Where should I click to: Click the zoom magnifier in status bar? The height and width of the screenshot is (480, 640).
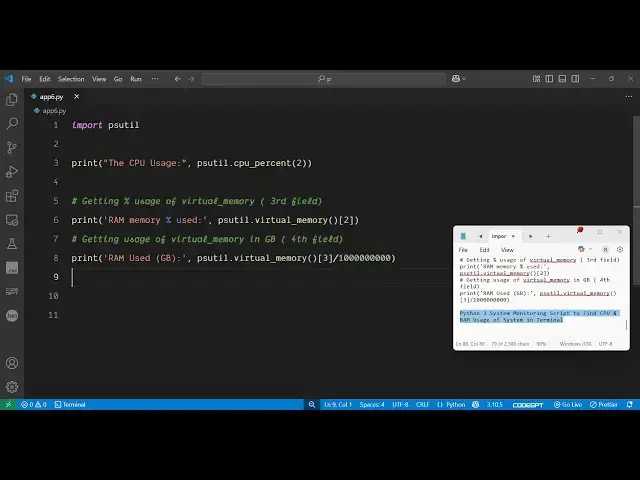[312, 404]
